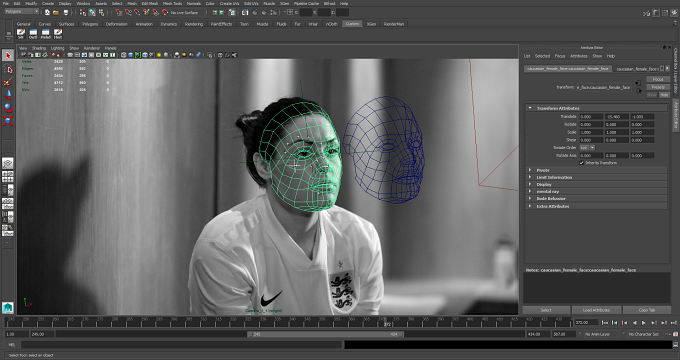This screenshot has height=360, width=680.
Task: Open the Mesh Tools menu
Action: coord(172,3)
